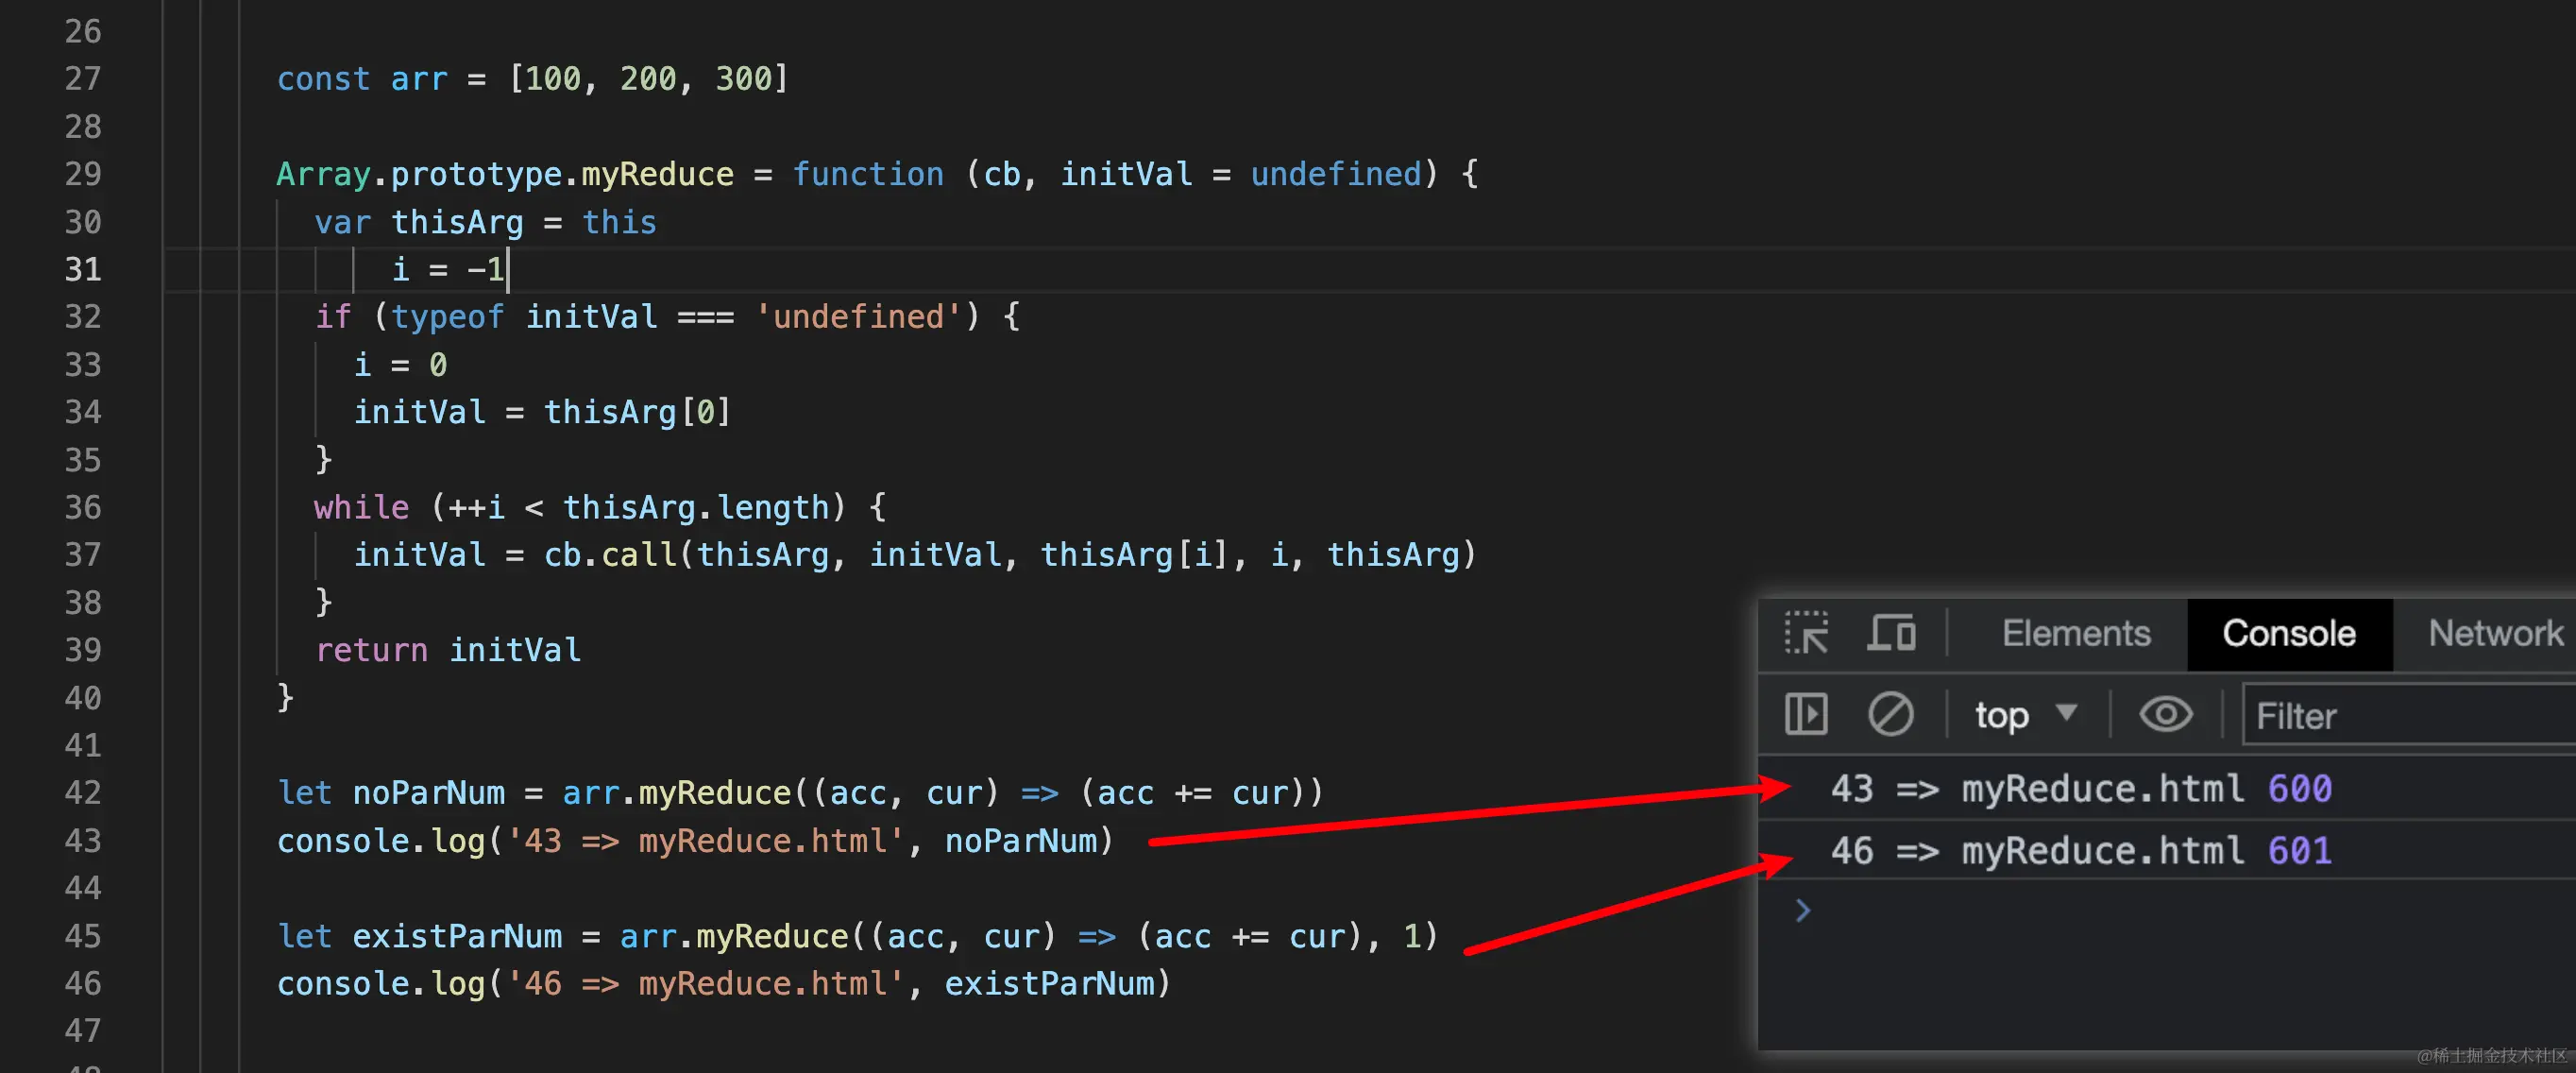Switch to the Elements tab
2576x1073 pixels.
2076,634
